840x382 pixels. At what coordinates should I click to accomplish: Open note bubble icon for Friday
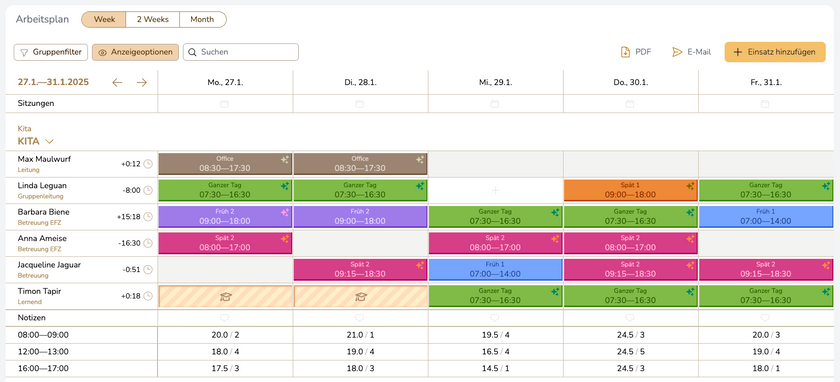[x=765, y=318]
